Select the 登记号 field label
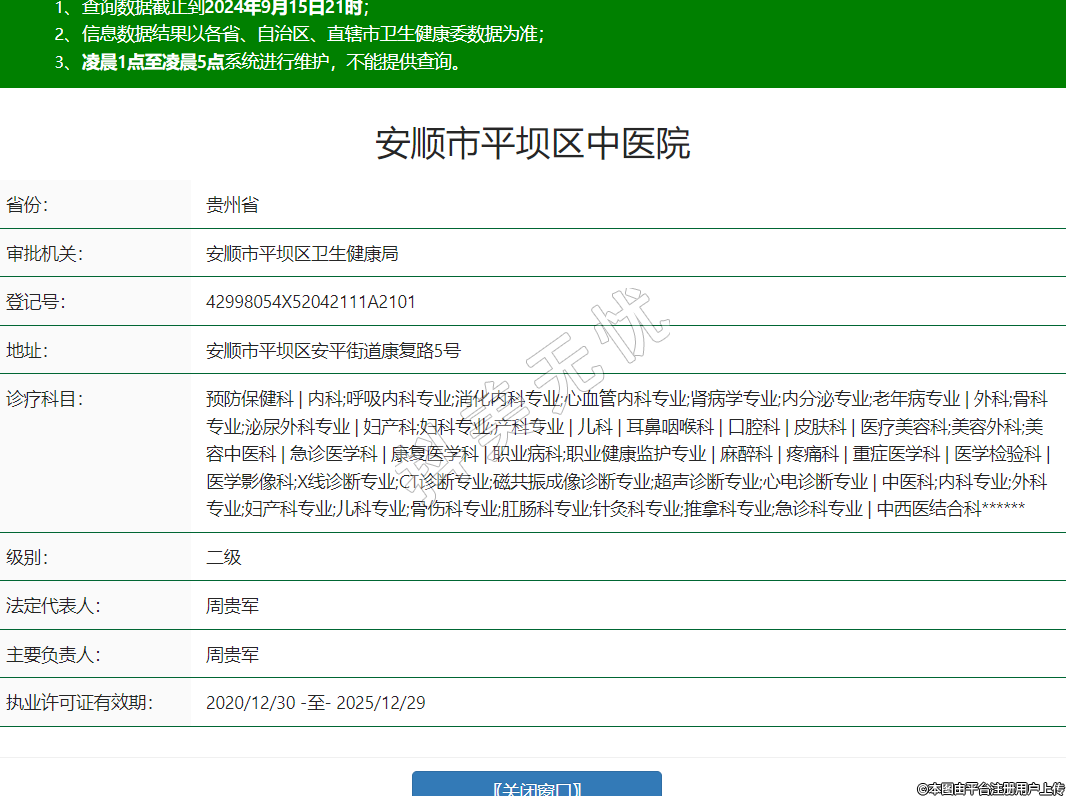 (x=35, y=302)
